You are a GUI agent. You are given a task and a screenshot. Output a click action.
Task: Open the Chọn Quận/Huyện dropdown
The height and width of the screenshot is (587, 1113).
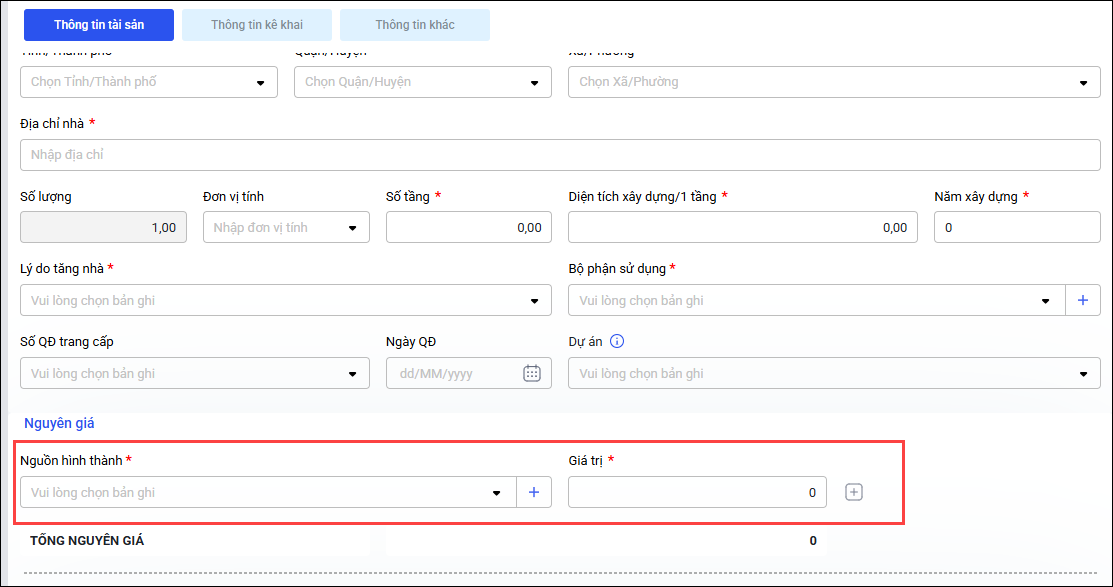[534, 82]
